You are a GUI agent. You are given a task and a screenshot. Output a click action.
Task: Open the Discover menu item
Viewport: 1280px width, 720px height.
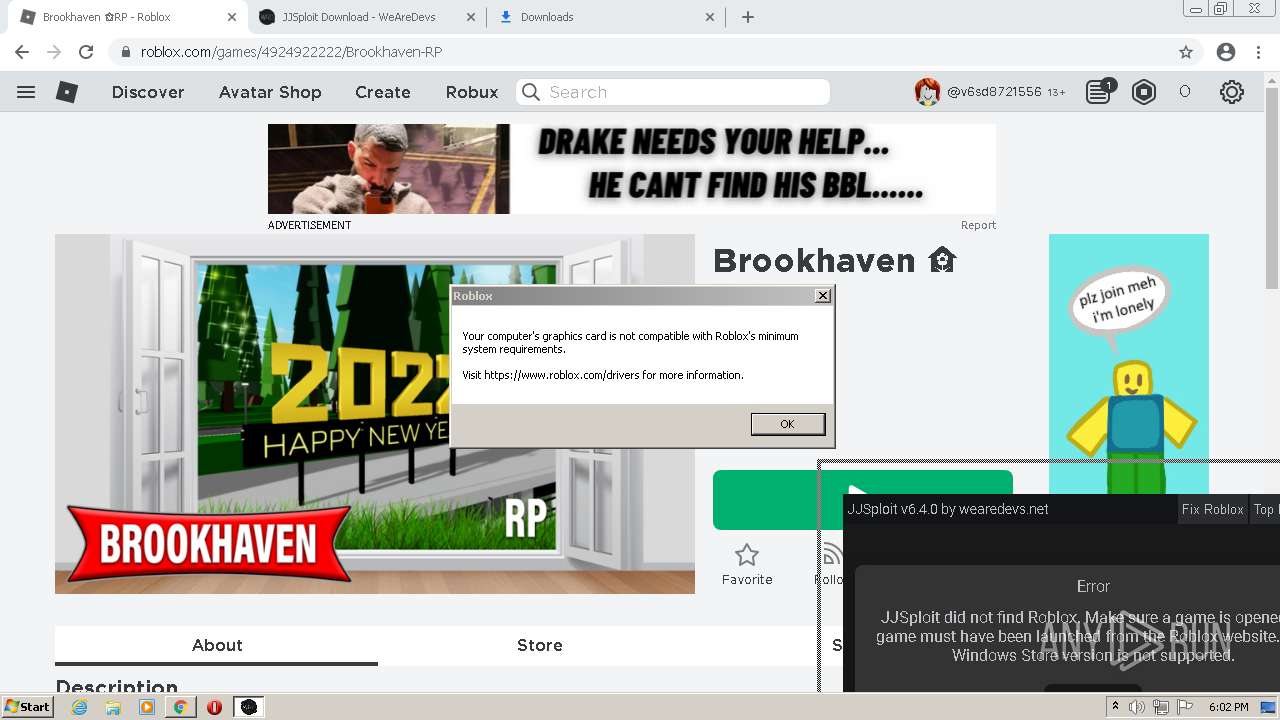(x=148, y=92)
